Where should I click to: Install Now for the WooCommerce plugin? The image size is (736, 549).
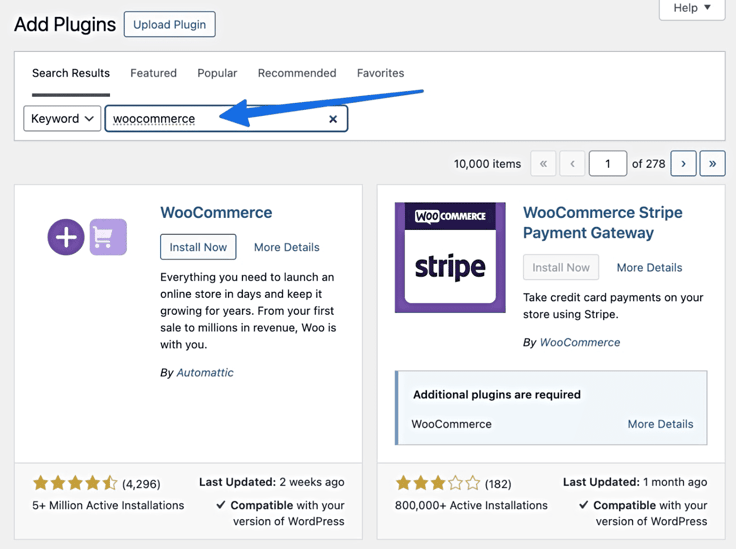[x=198, y=247]
